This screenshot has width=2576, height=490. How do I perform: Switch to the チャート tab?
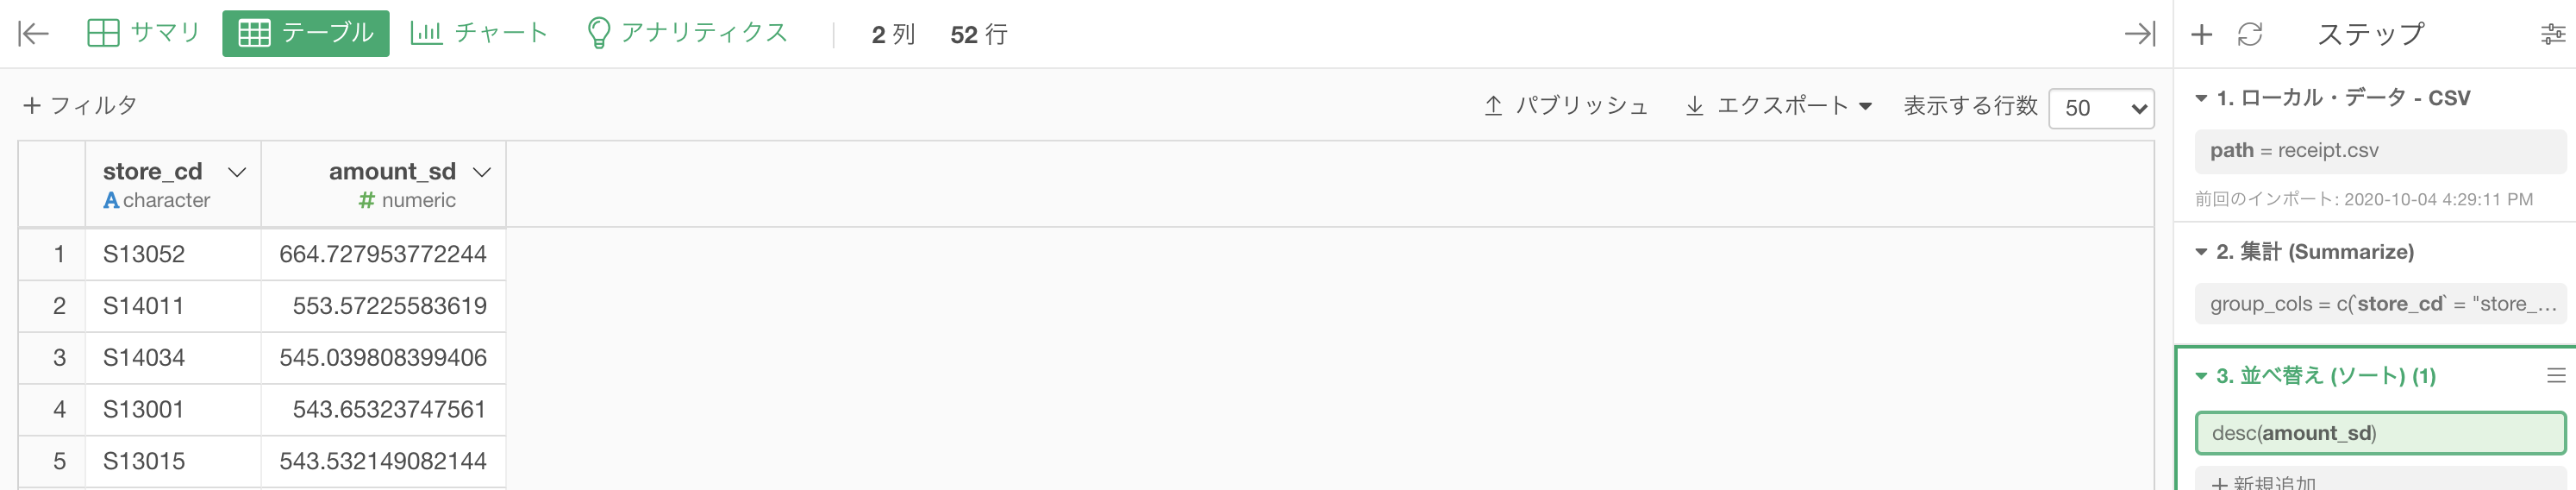click(x=479, y=33)
